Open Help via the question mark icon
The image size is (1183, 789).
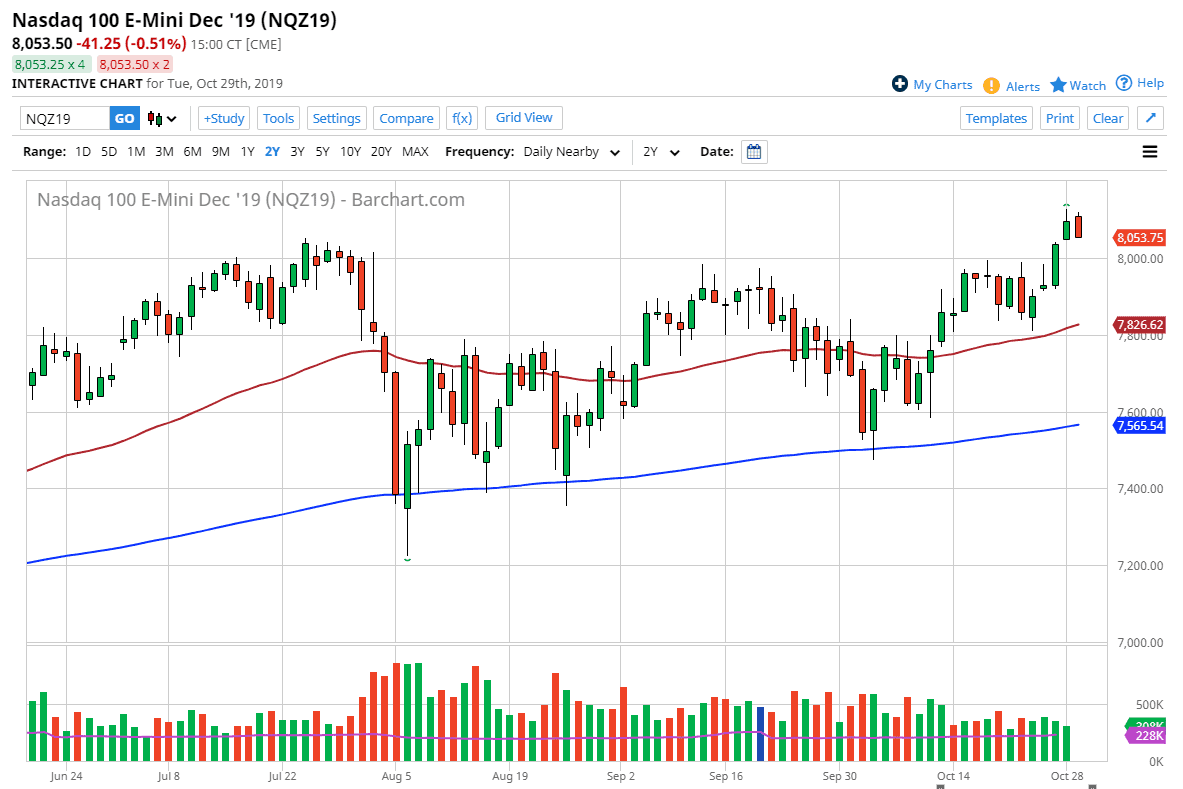(x=1124, y=84)
